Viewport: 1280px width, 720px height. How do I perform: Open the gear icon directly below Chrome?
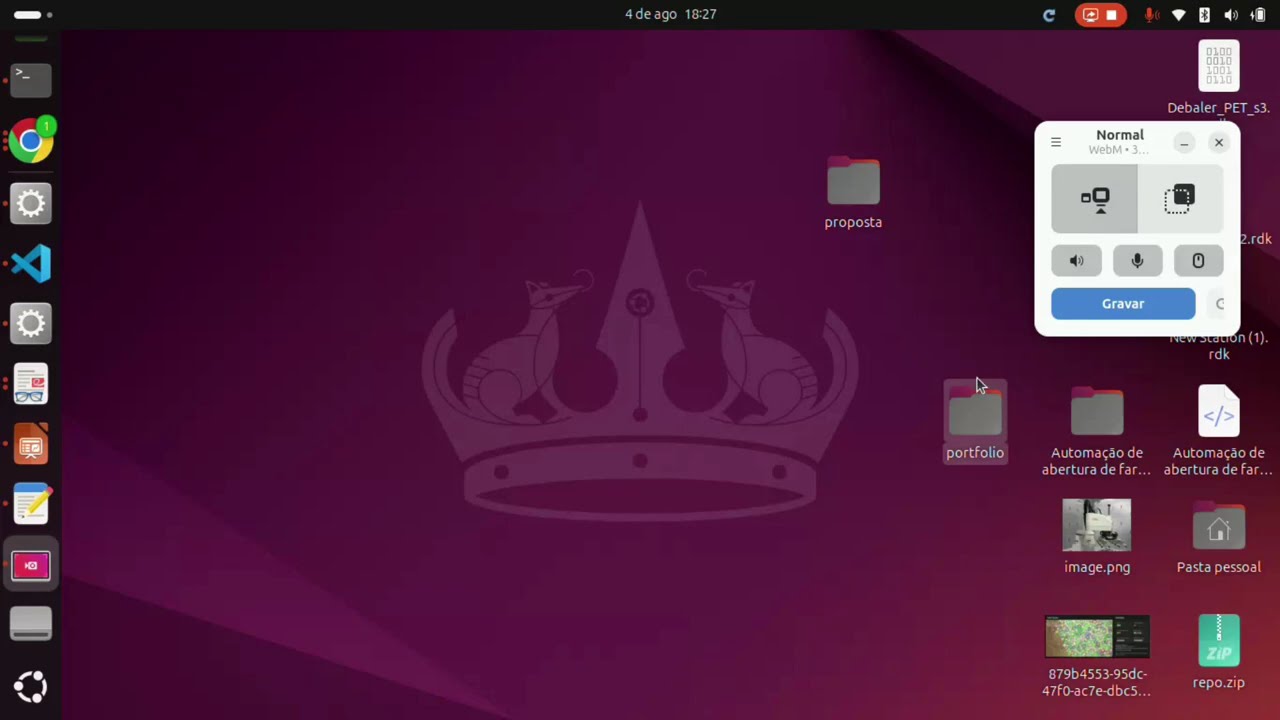pyautogui.click(x=31, y=204)
